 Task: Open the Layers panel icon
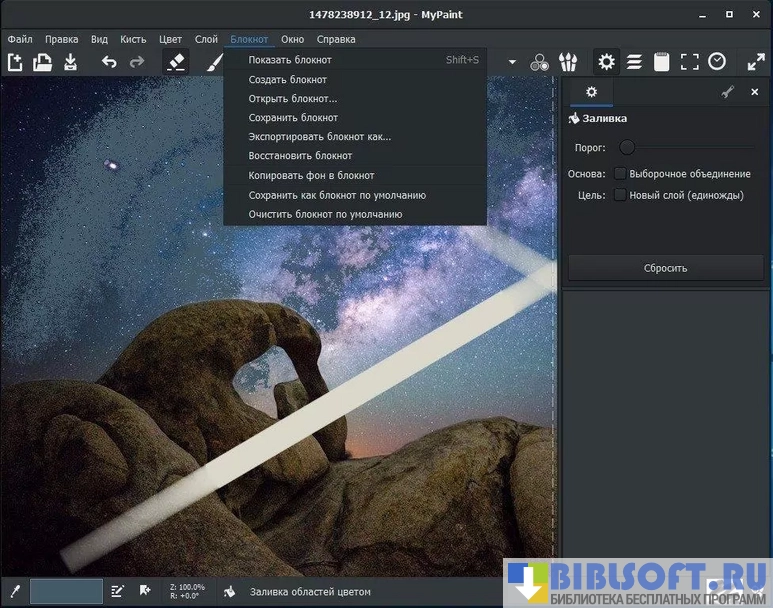coord(634,62)
